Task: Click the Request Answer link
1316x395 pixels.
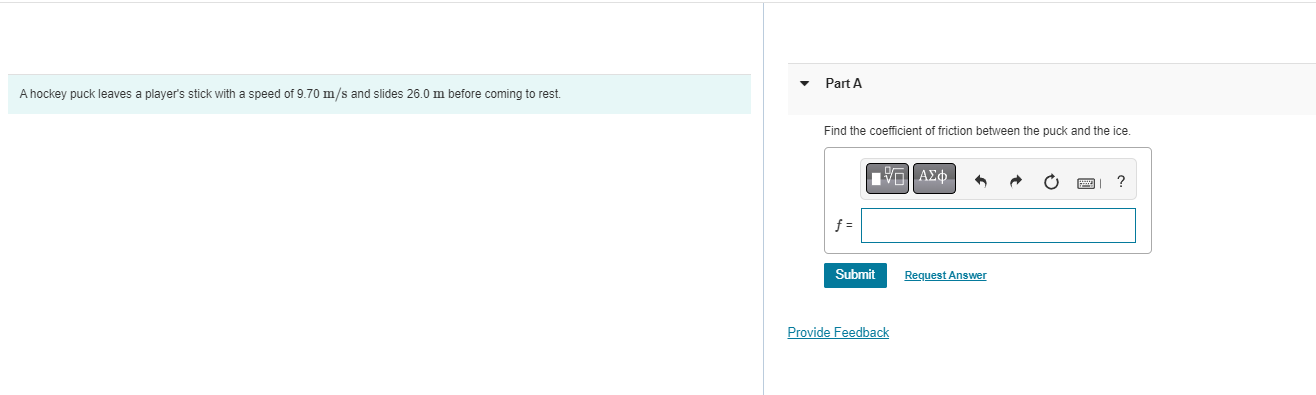Action: pos(945,276)
